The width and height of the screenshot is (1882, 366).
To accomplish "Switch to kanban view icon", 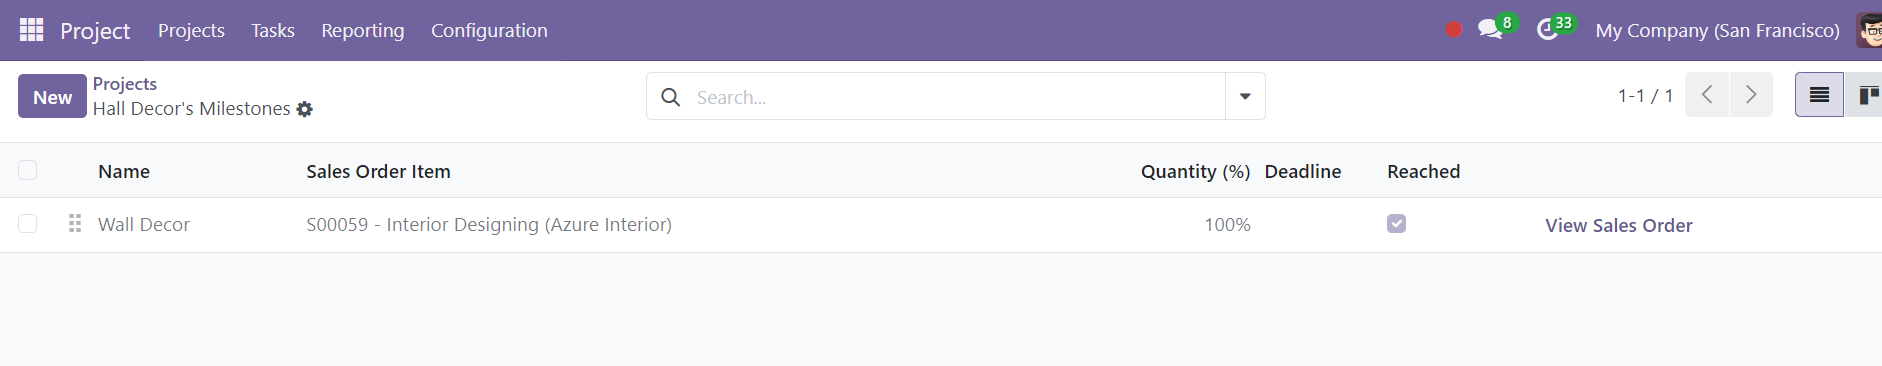I will (x=1864, y=95).
